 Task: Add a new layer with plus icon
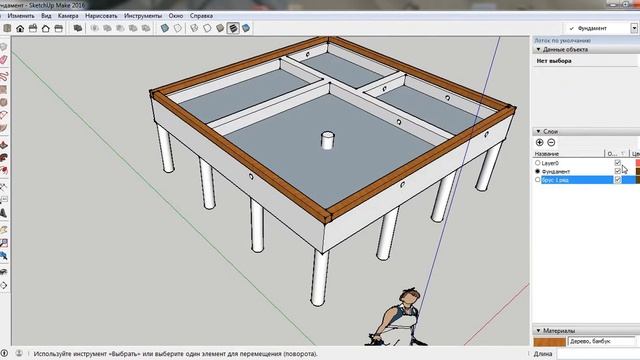539,142
